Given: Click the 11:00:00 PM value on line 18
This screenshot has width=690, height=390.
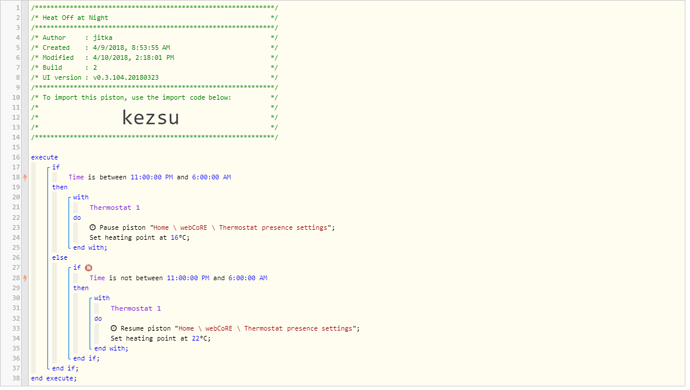Looking at the screenshot, I should 151,177.
